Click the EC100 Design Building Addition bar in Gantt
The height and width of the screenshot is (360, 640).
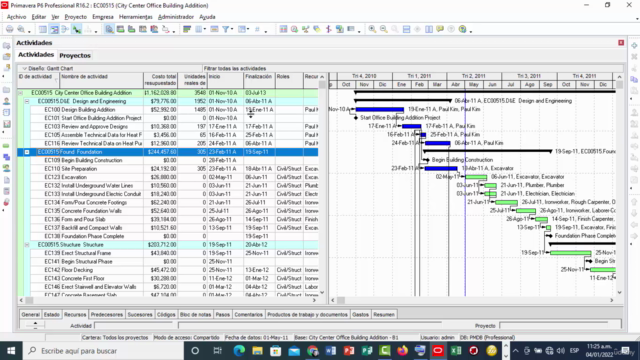click(x=380, y=109)
